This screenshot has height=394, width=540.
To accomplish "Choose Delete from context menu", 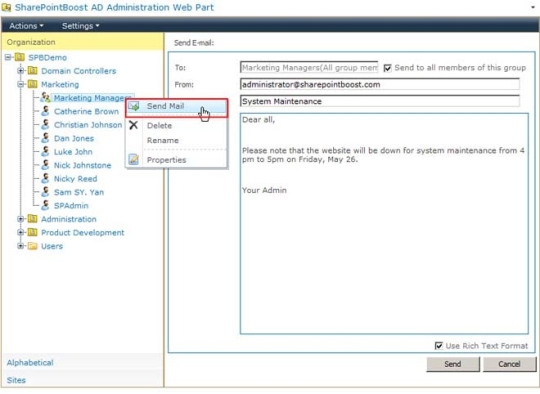I will pos(176,125).
